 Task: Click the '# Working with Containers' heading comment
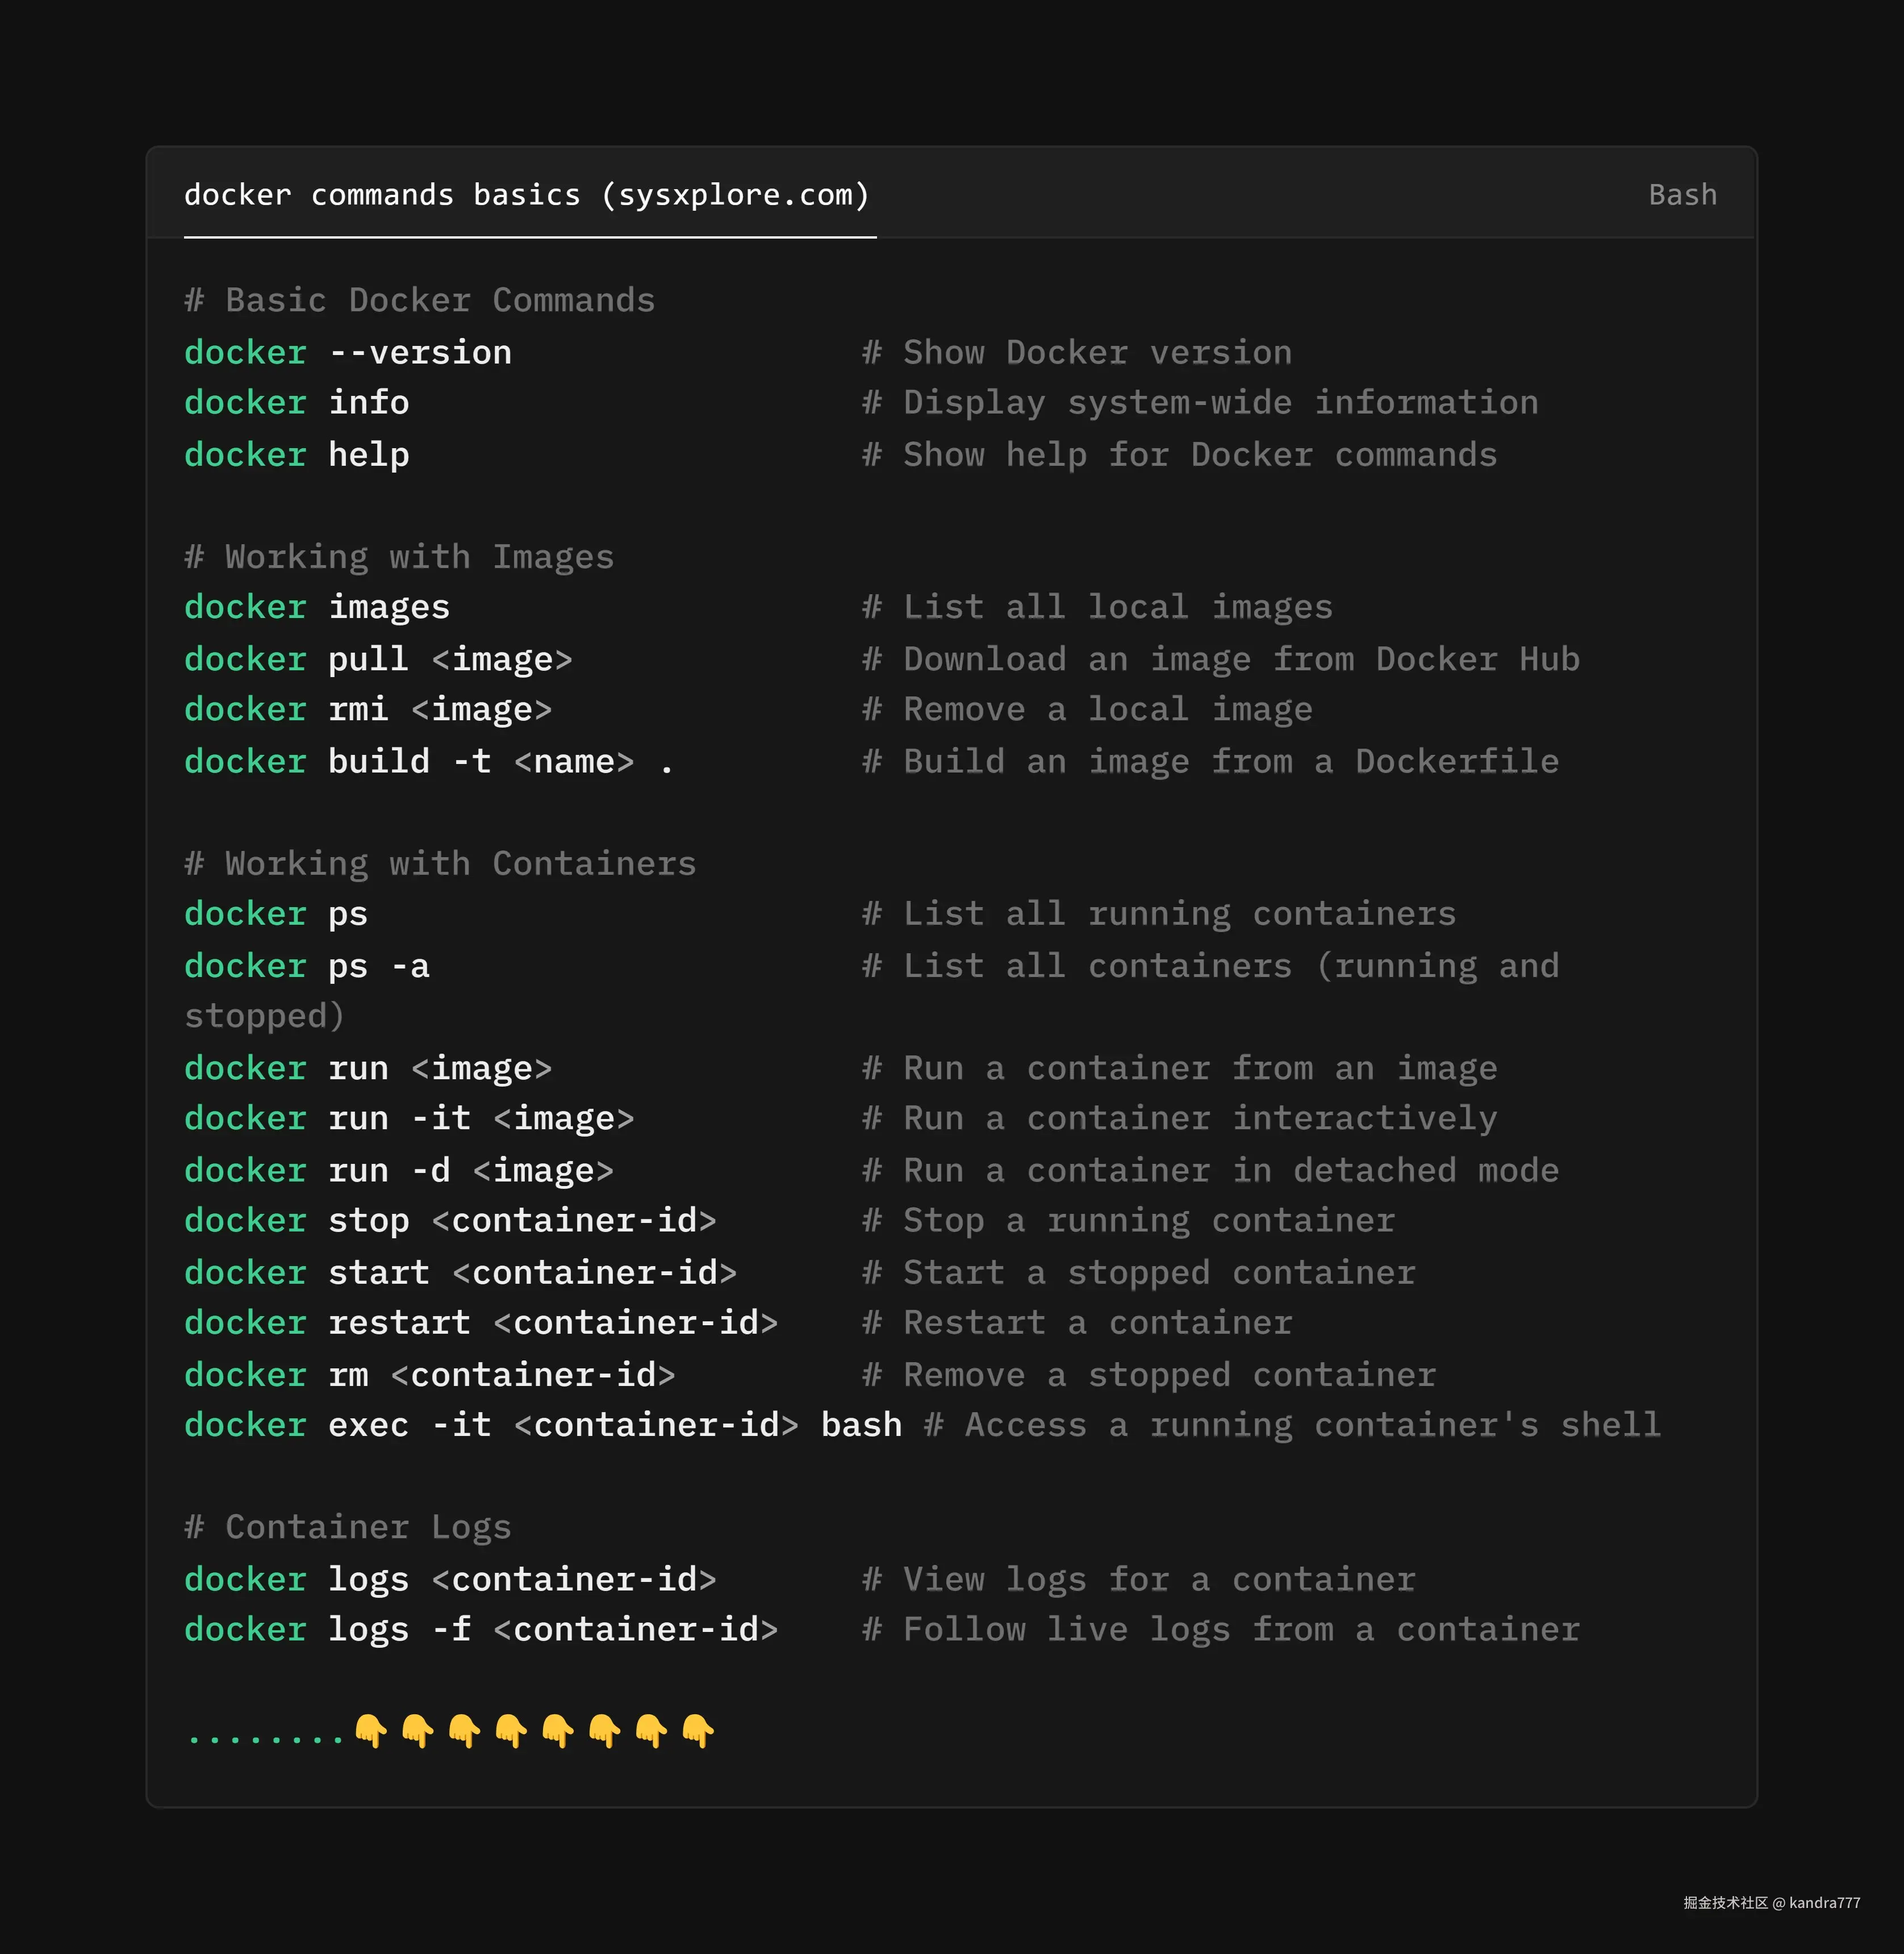click(x=440, y=864)
